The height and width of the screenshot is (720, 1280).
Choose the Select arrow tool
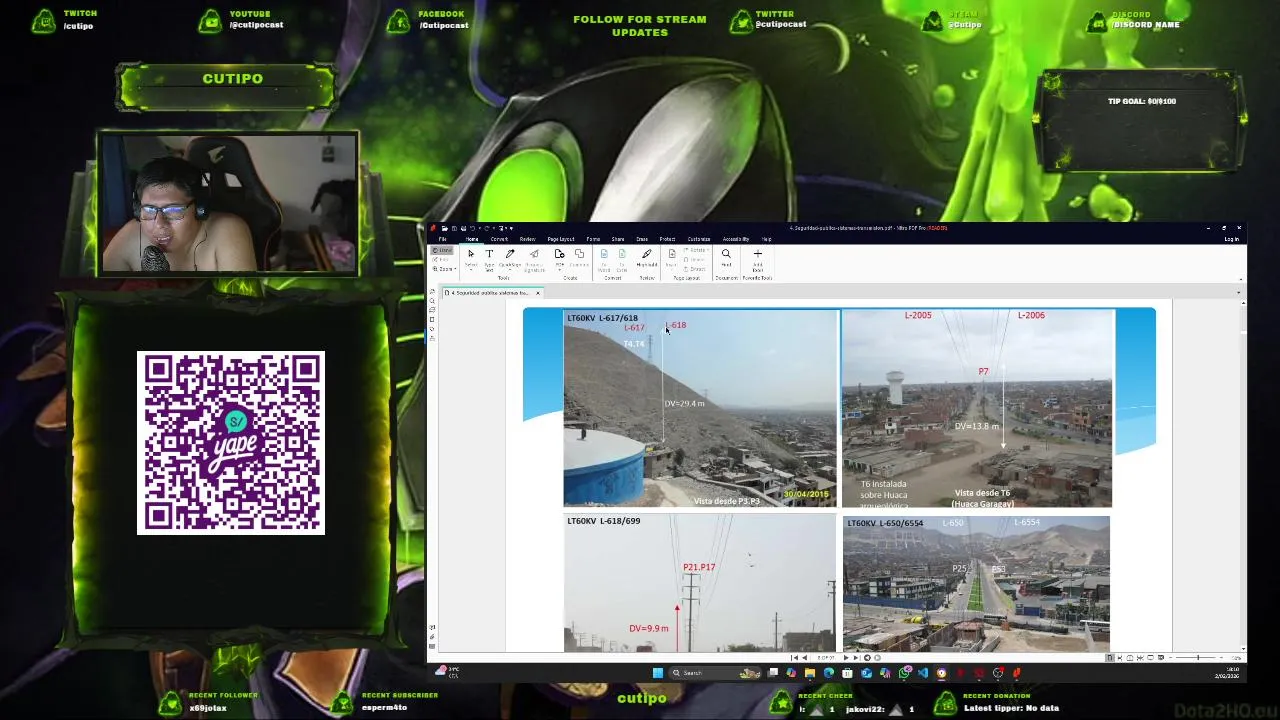[x=470, y=256]
